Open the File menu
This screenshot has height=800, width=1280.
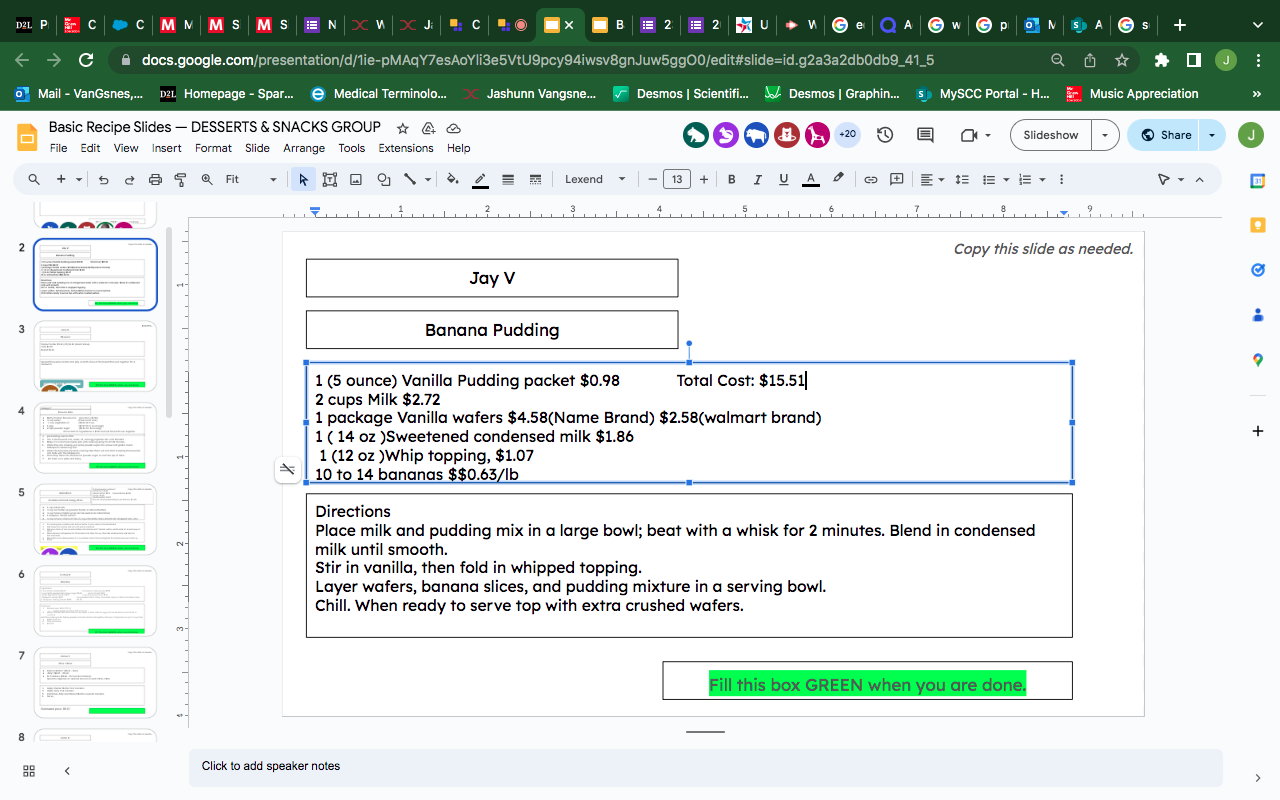point(58,148)
